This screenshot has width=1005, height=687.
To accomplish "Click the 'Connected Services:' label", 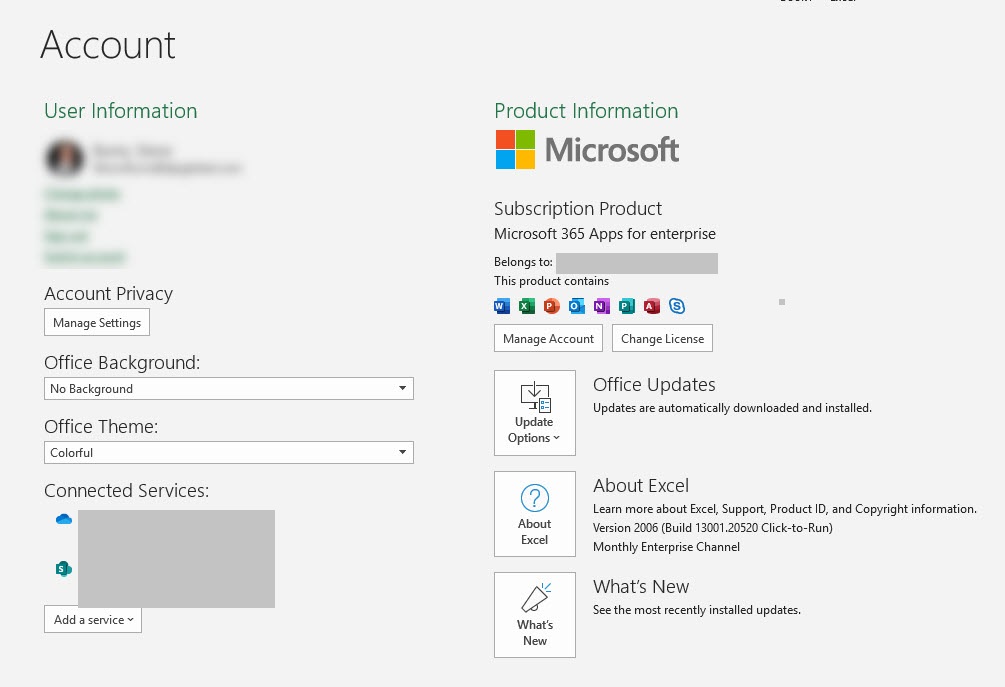I will 126,491.
